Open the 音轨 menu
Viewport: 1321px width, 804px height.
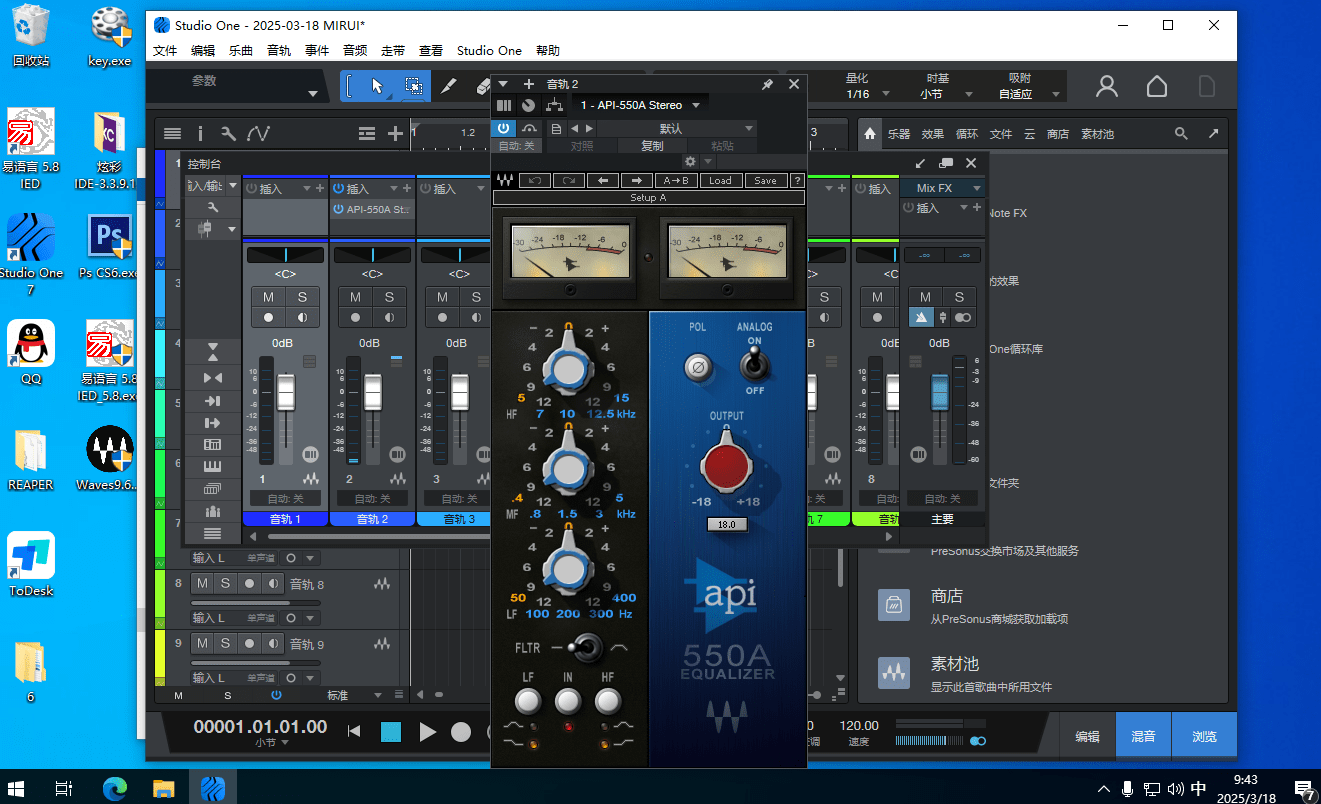coord(279,51)
